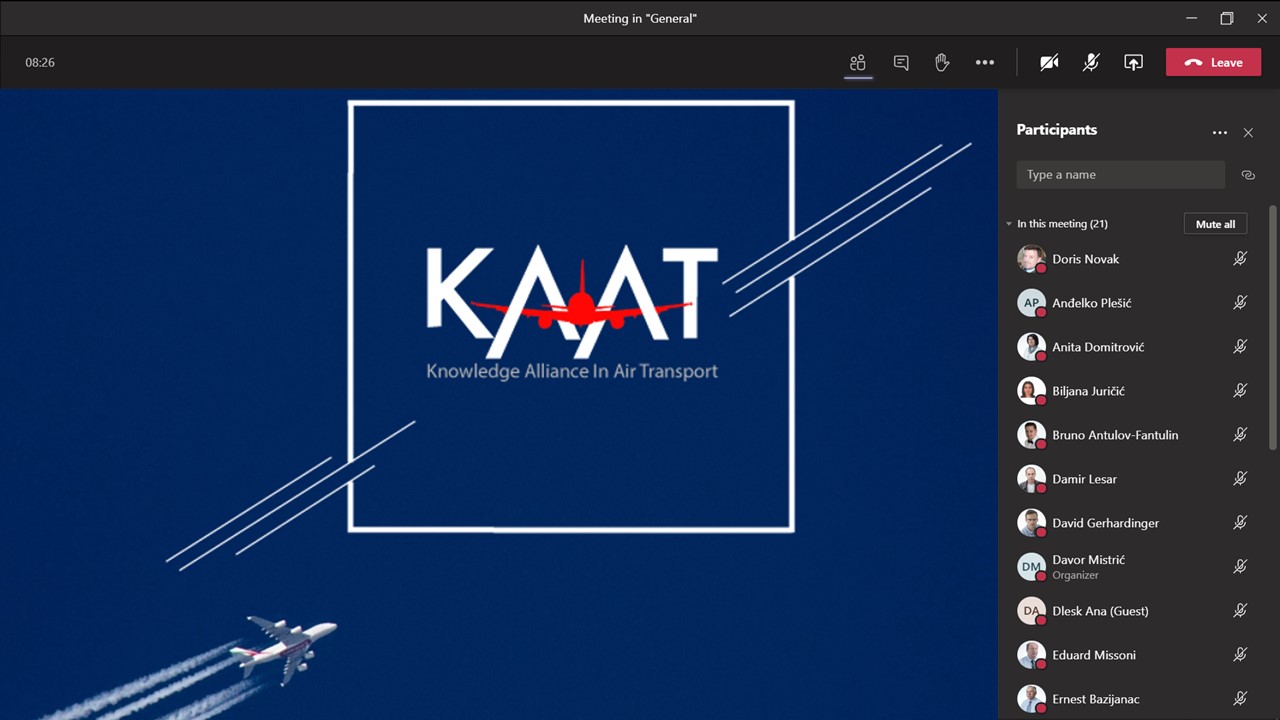Unmute your microphone in meeting toolbar
Image resolution: width=1280 pixels, height=720 pixels.
(1091, 62)
